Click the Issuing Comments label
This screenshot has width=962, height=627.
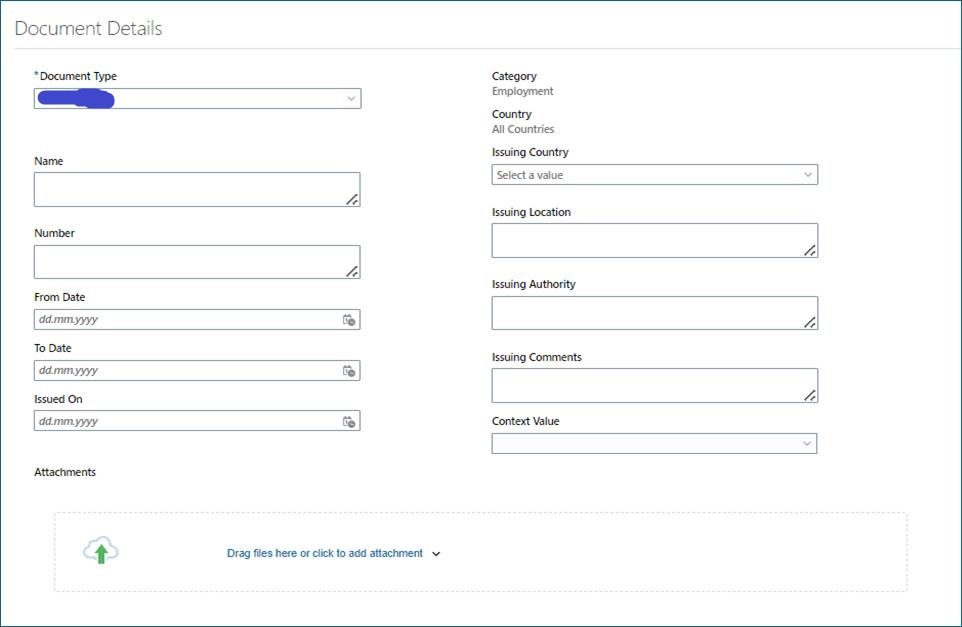pos(537,357)
